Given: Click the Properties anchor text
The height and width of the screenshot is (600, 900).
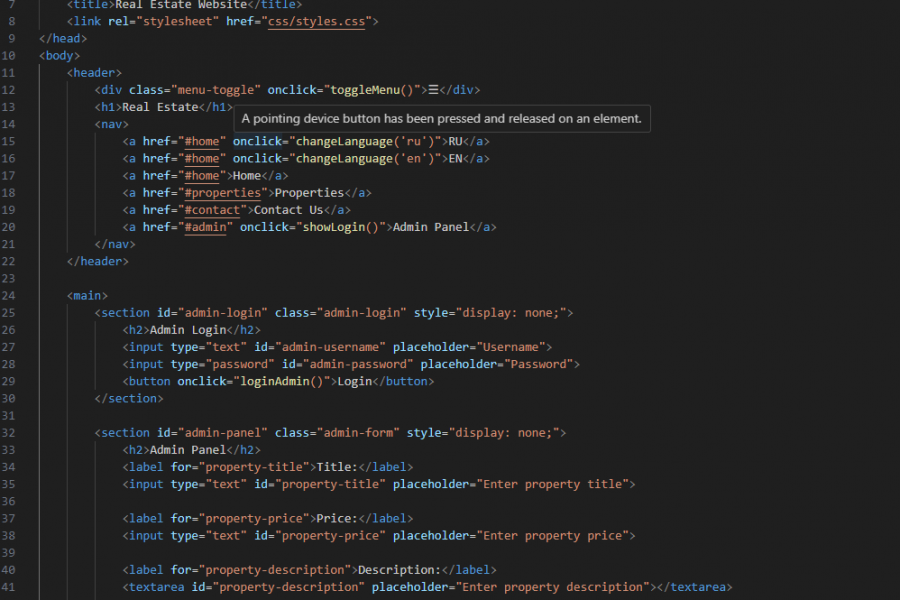Looking at the screenshot, I should pyautogui.click(x=309, y=193).
